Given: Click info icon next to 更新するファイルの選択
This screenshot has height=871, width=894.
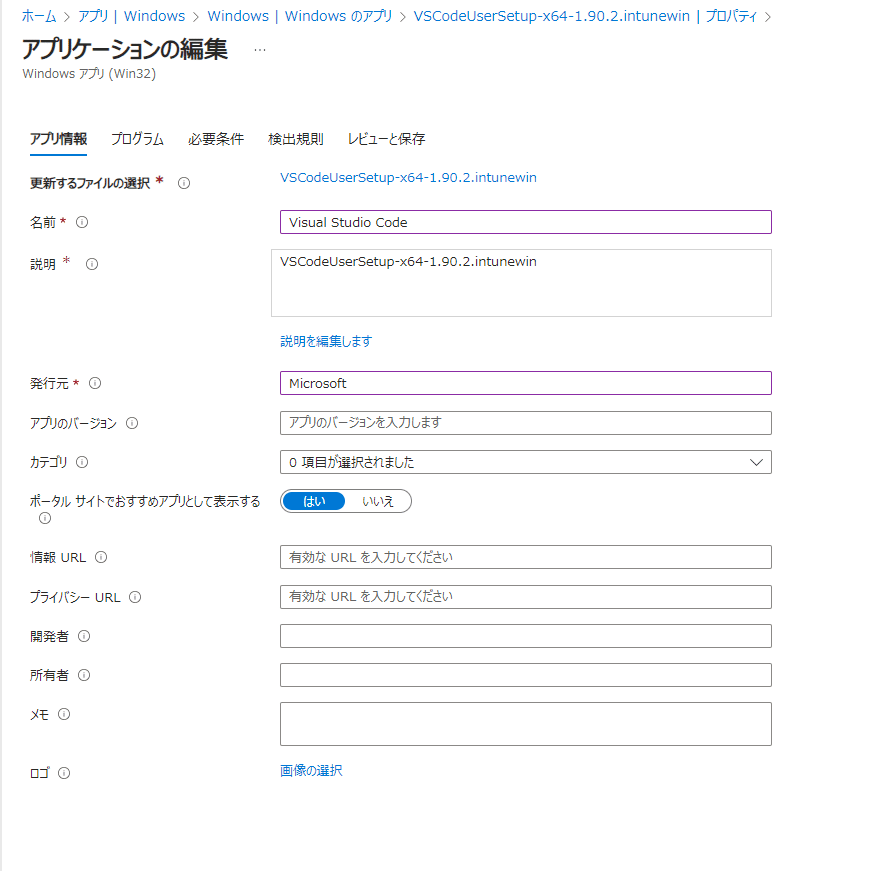Looking at the screenshot, I should 184,183.
